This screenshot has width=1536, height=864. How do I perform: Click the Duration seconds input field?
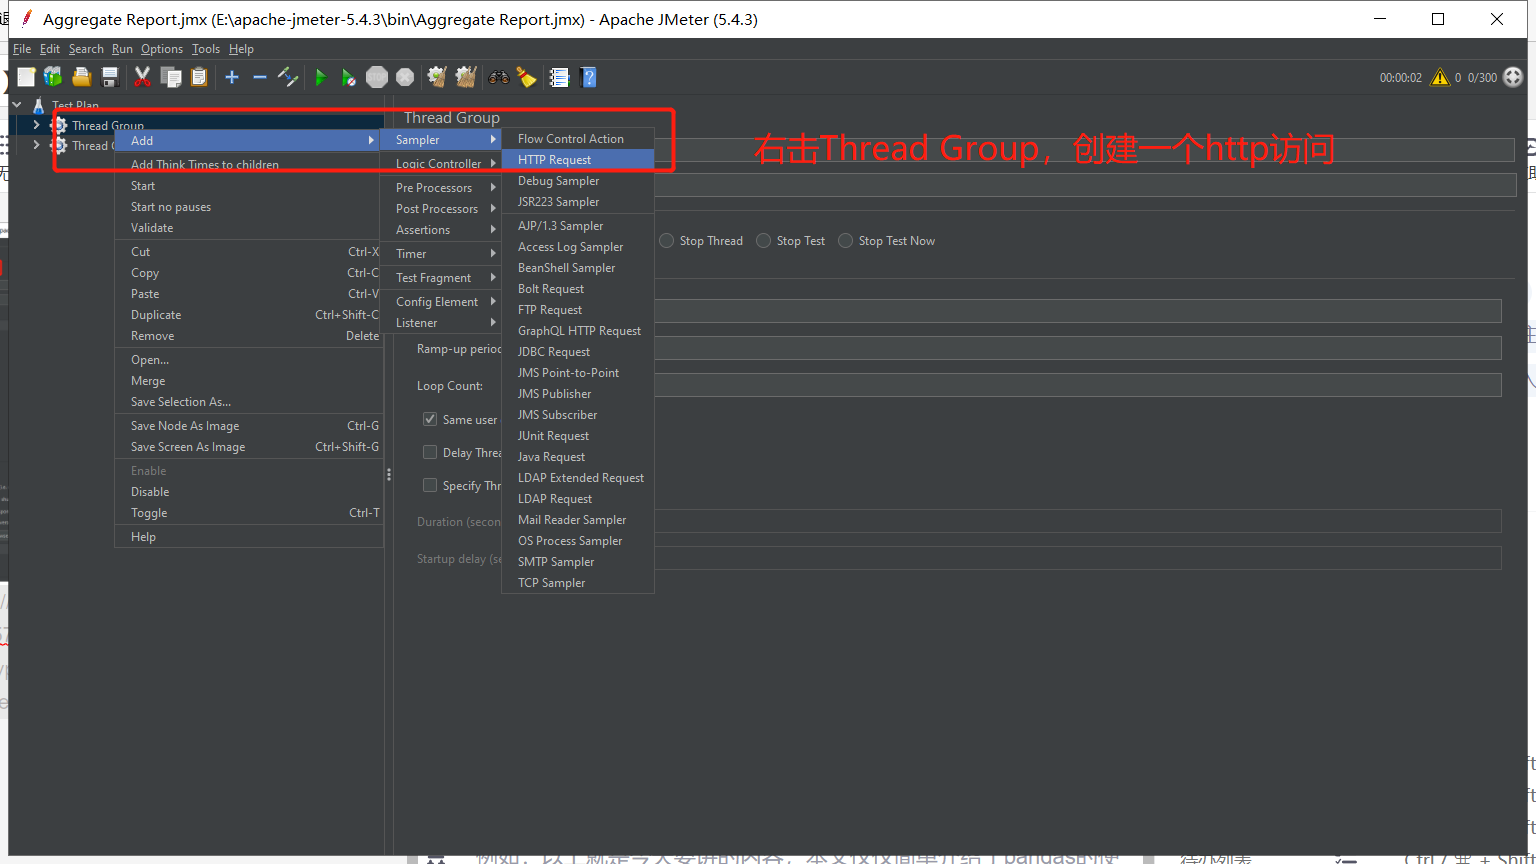pos(1078,521)
